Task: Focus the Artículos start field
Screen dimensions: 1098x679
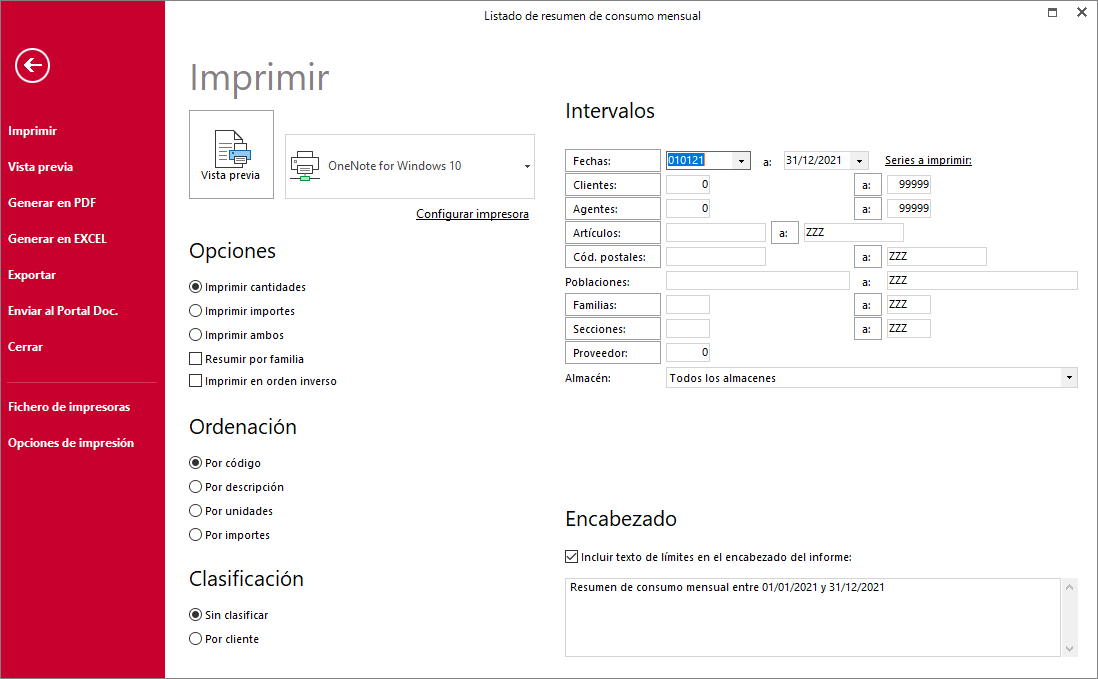Action: point(716,232)
